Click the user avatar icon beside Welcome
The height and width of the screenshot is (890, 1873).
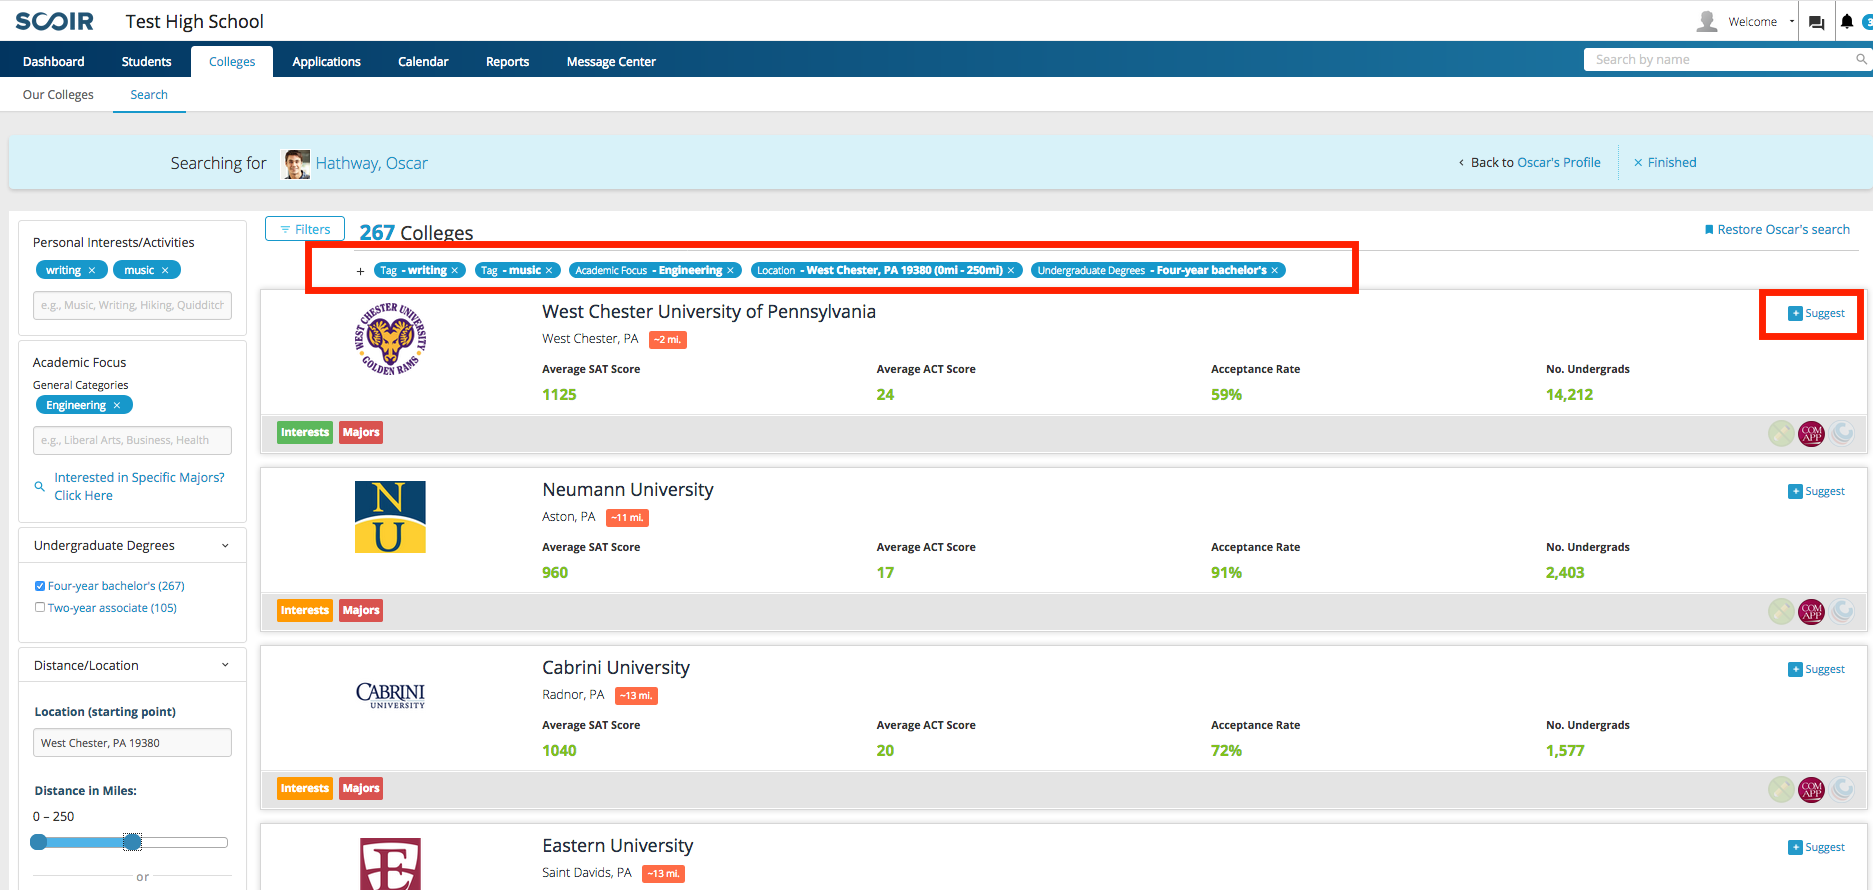pyautogui.click(x=1707, y=21)
